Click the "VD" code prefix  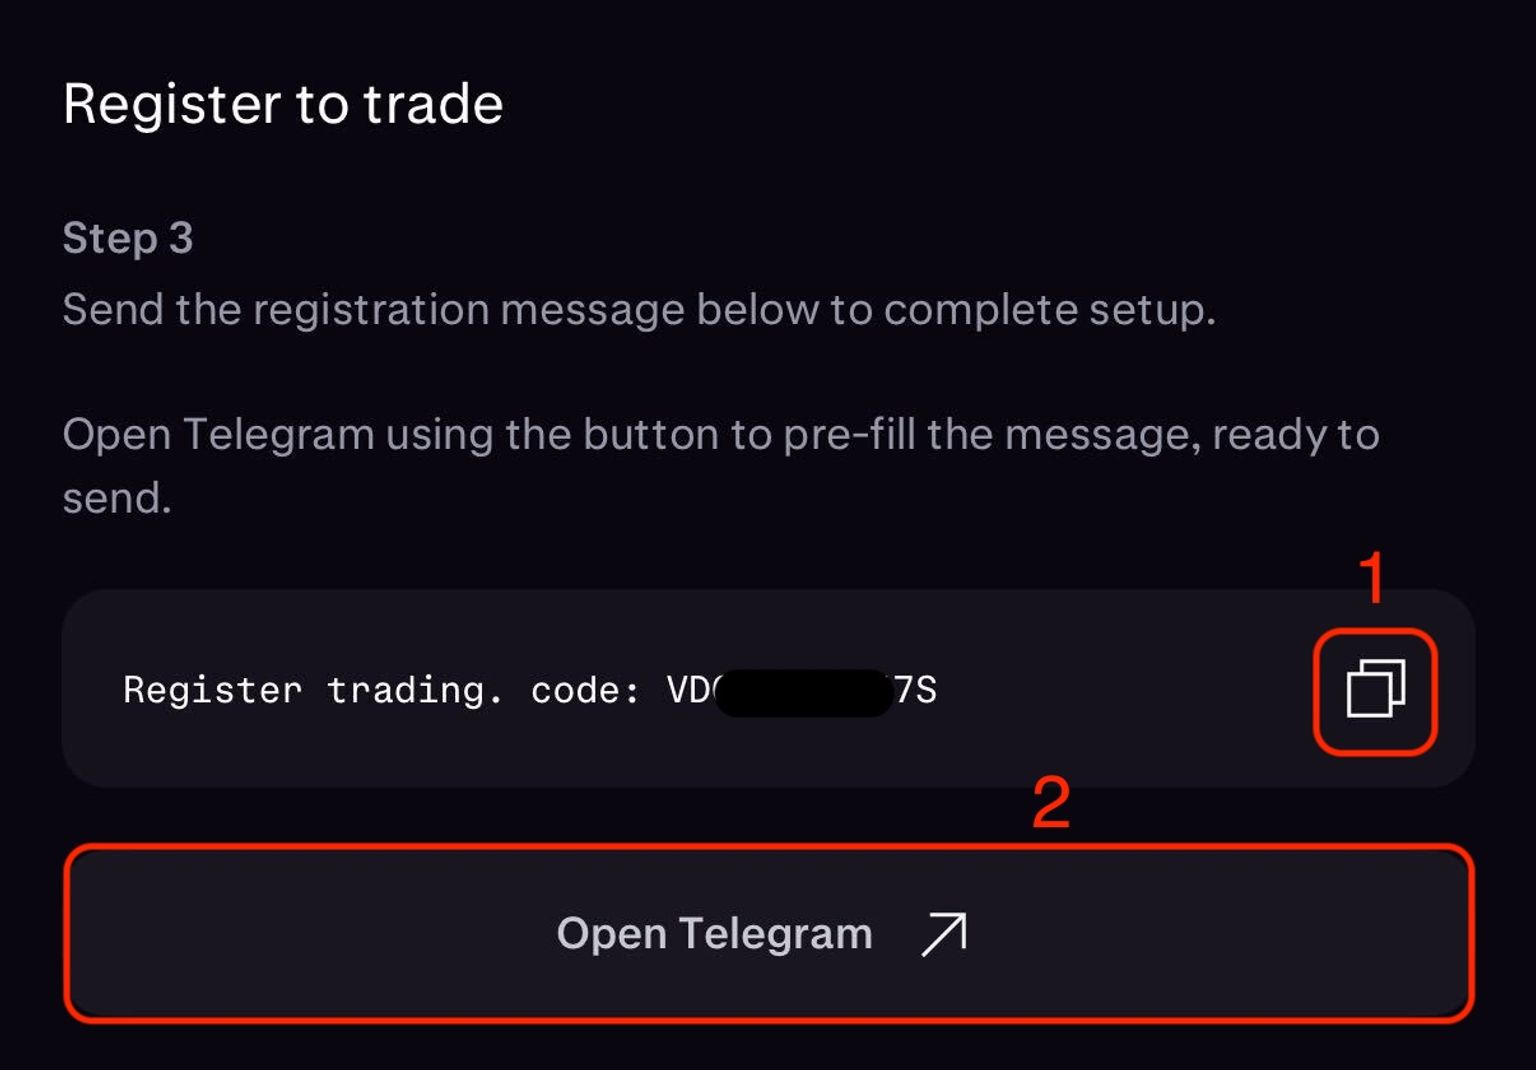[x=689, y=690]
